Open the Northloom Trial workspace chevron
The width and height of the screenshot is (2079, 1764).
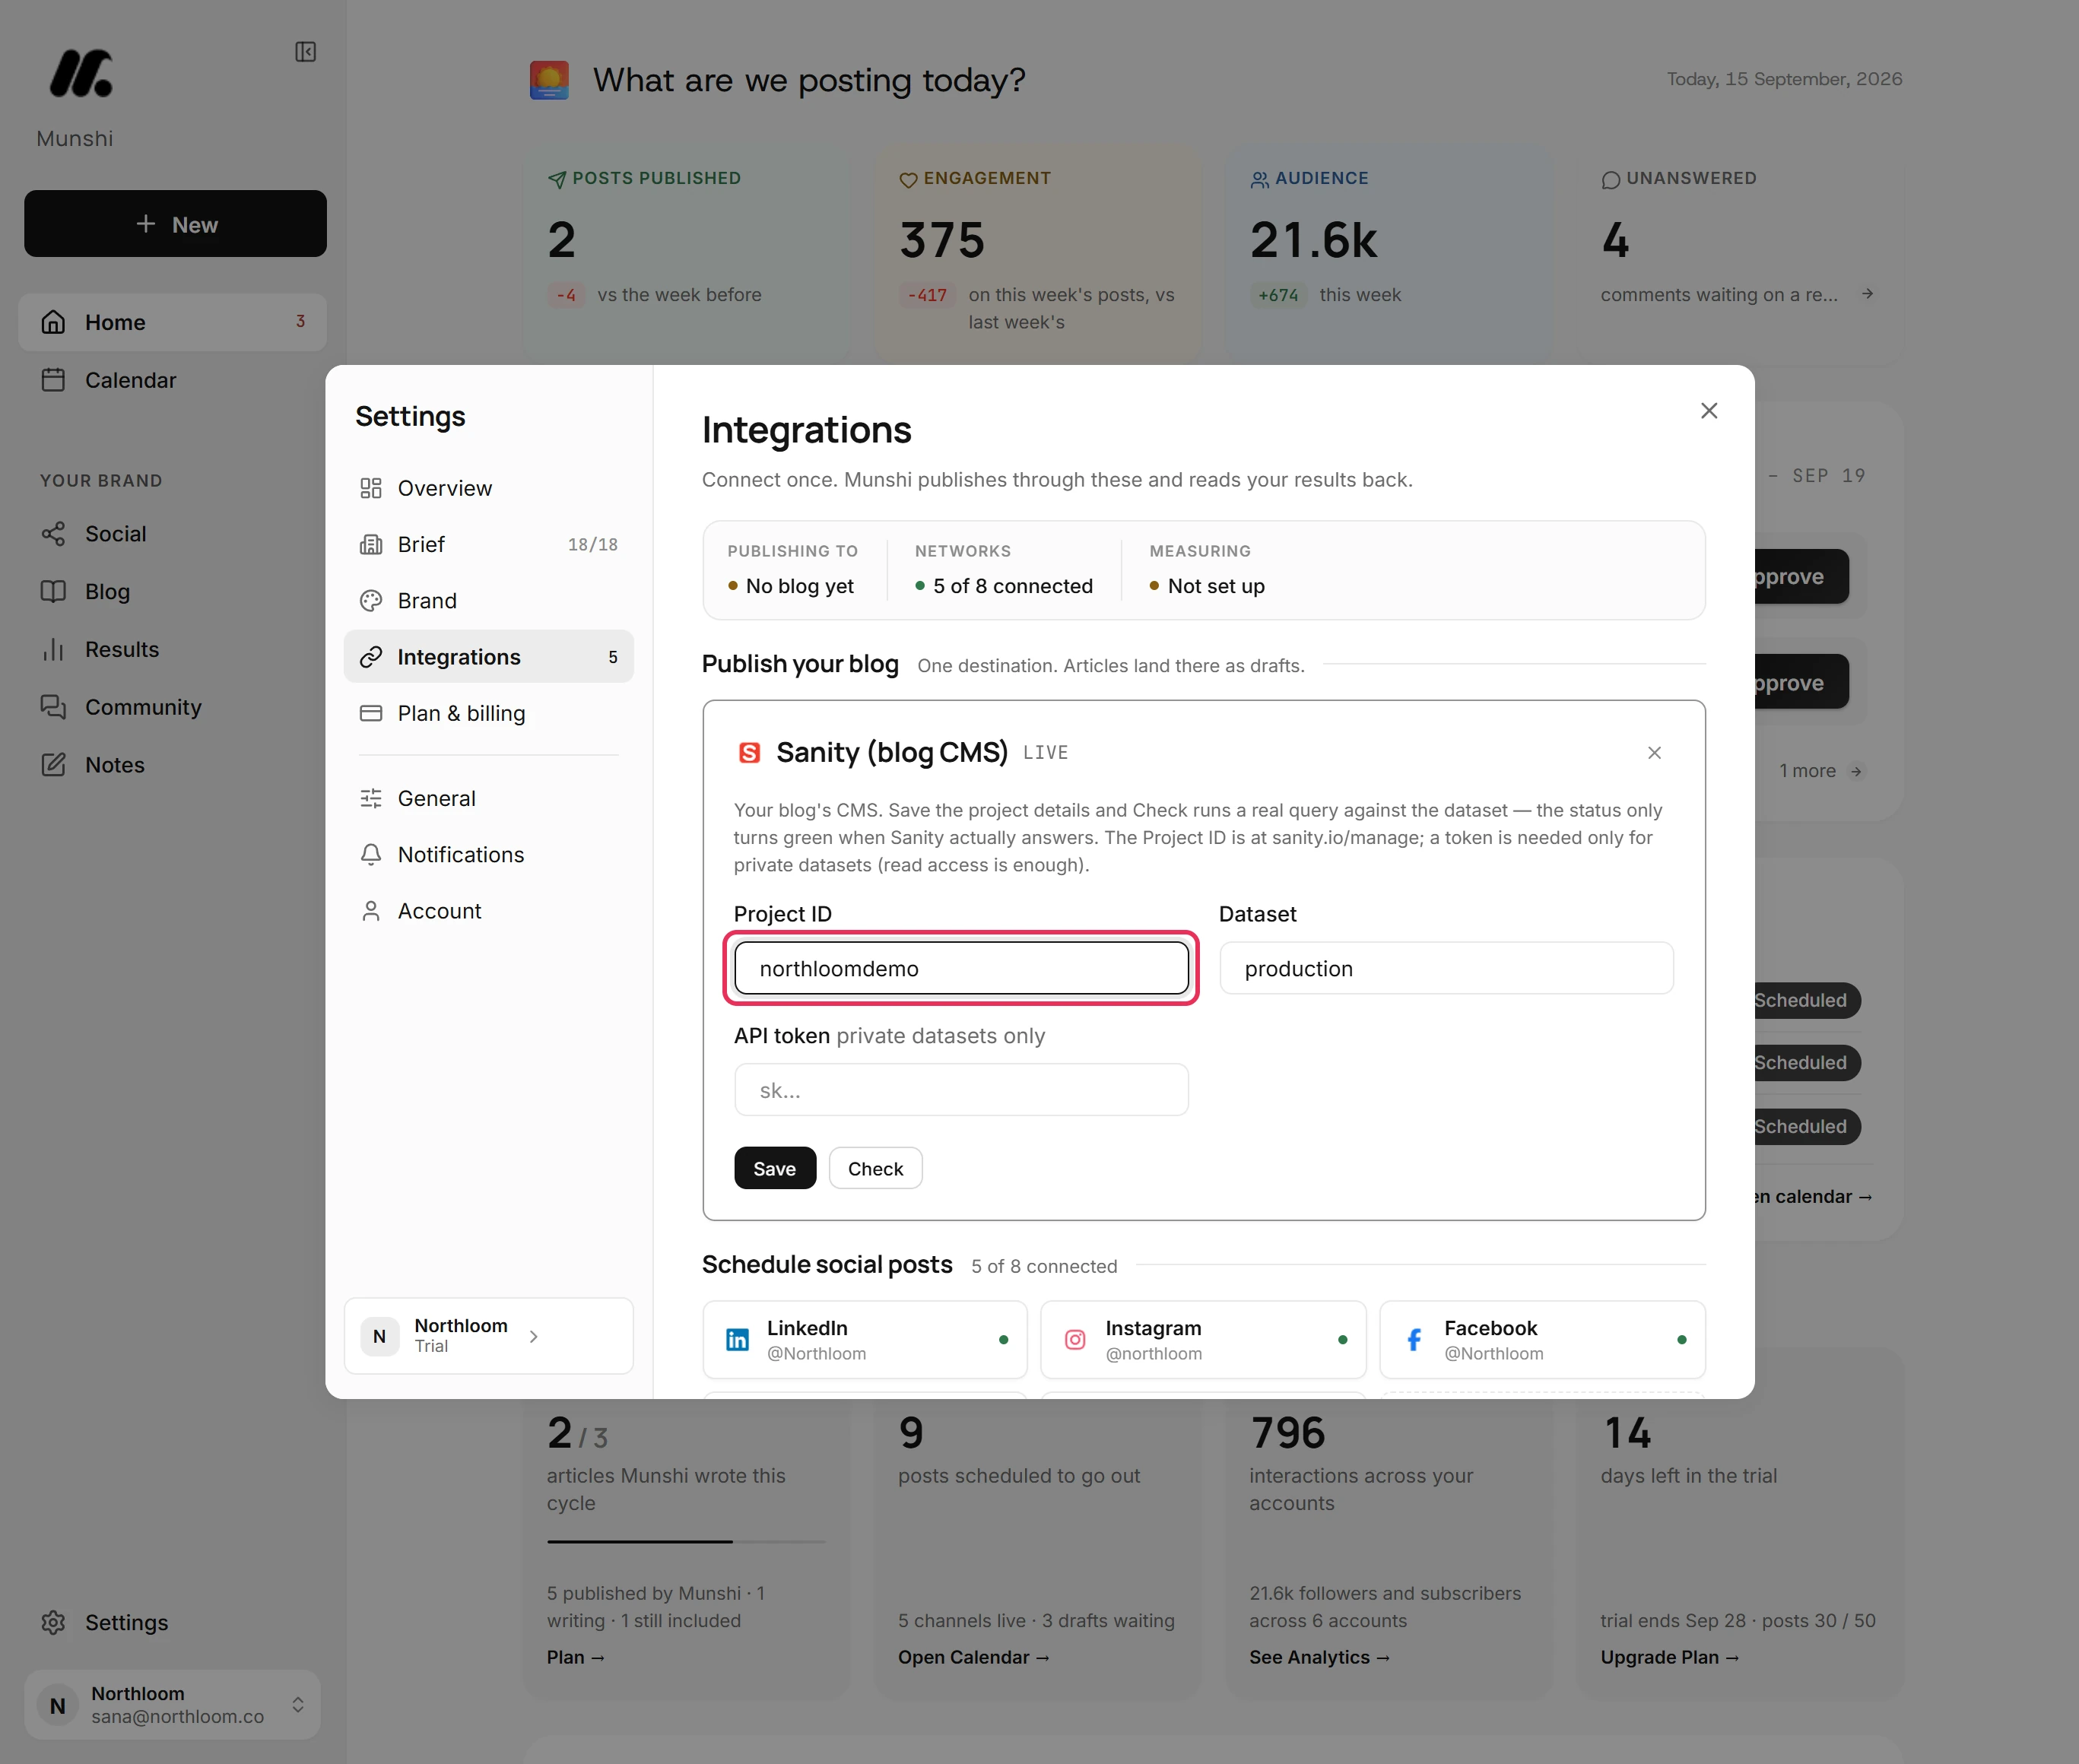point(533,1336)
